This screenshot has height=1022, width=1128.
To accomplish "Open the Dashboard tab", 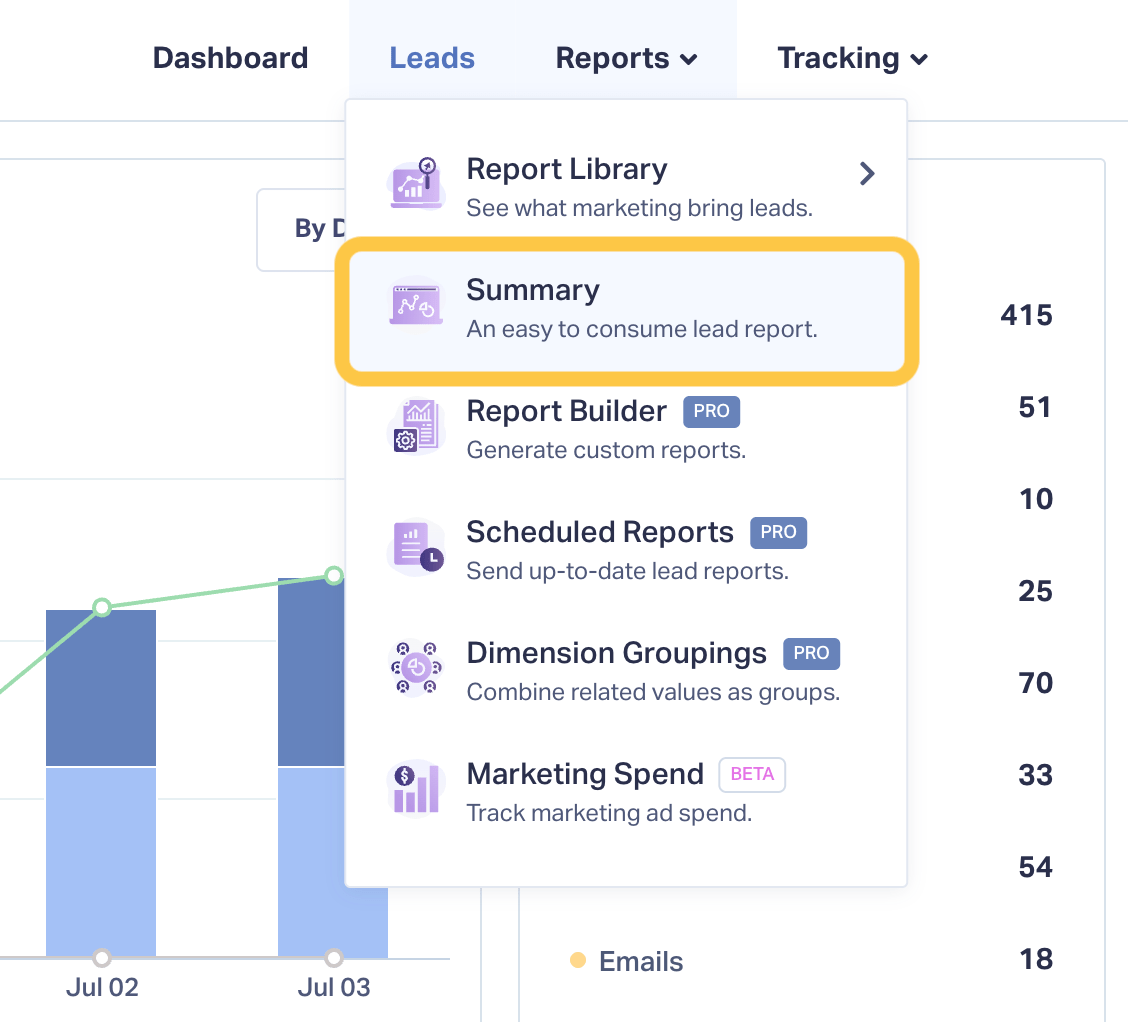I will (x=230, y=58).
